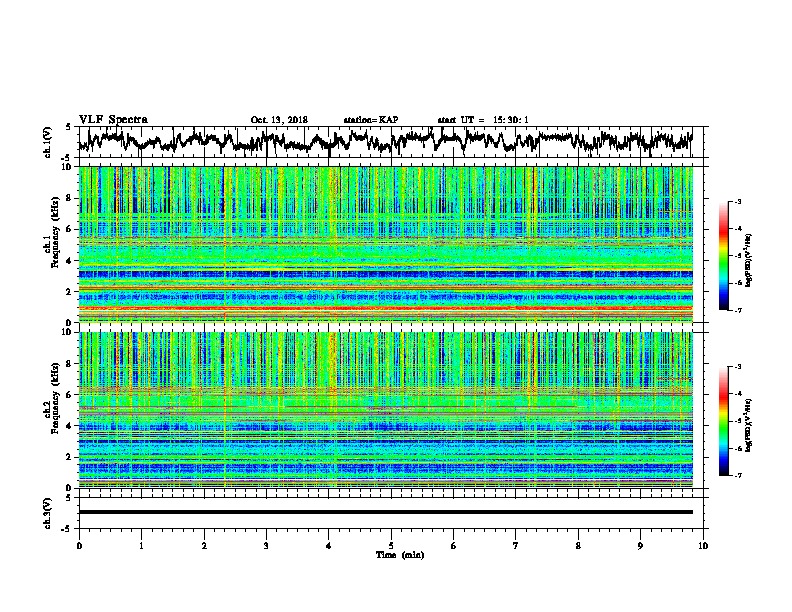Click time axis tick label "8"
The width and height of the screenshot is (792, 612).
pos(578,546)
